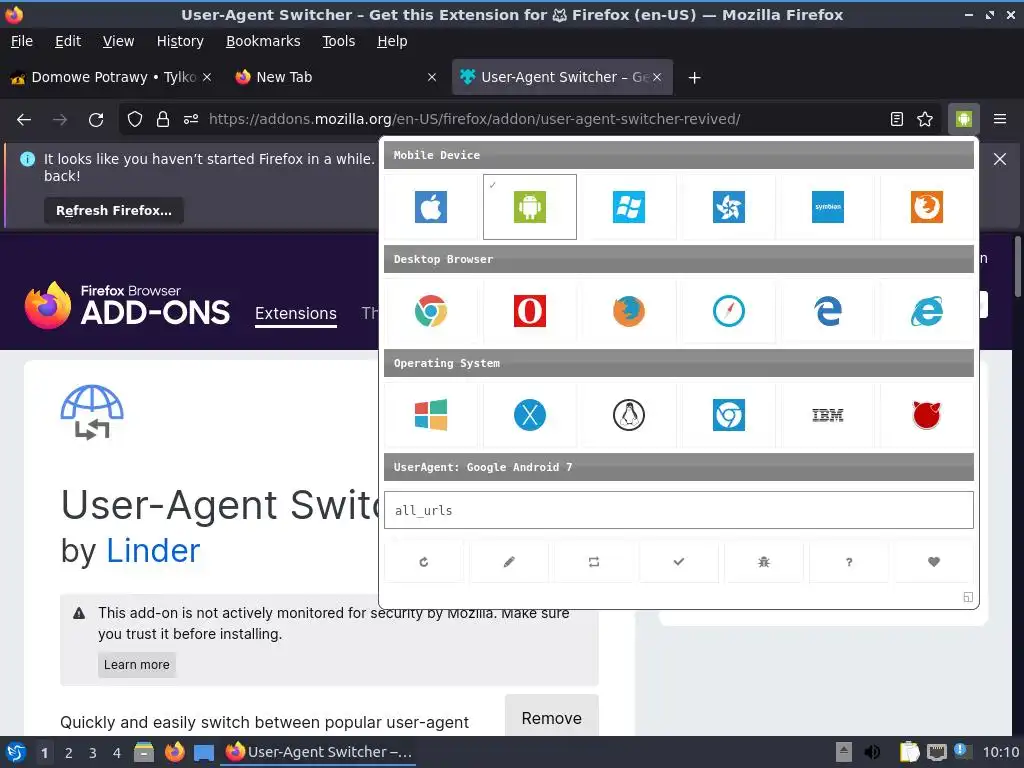Open the taskbar volume control
Screen dimensions: 1024x768
pyautogui.click(x=872, y=752)
